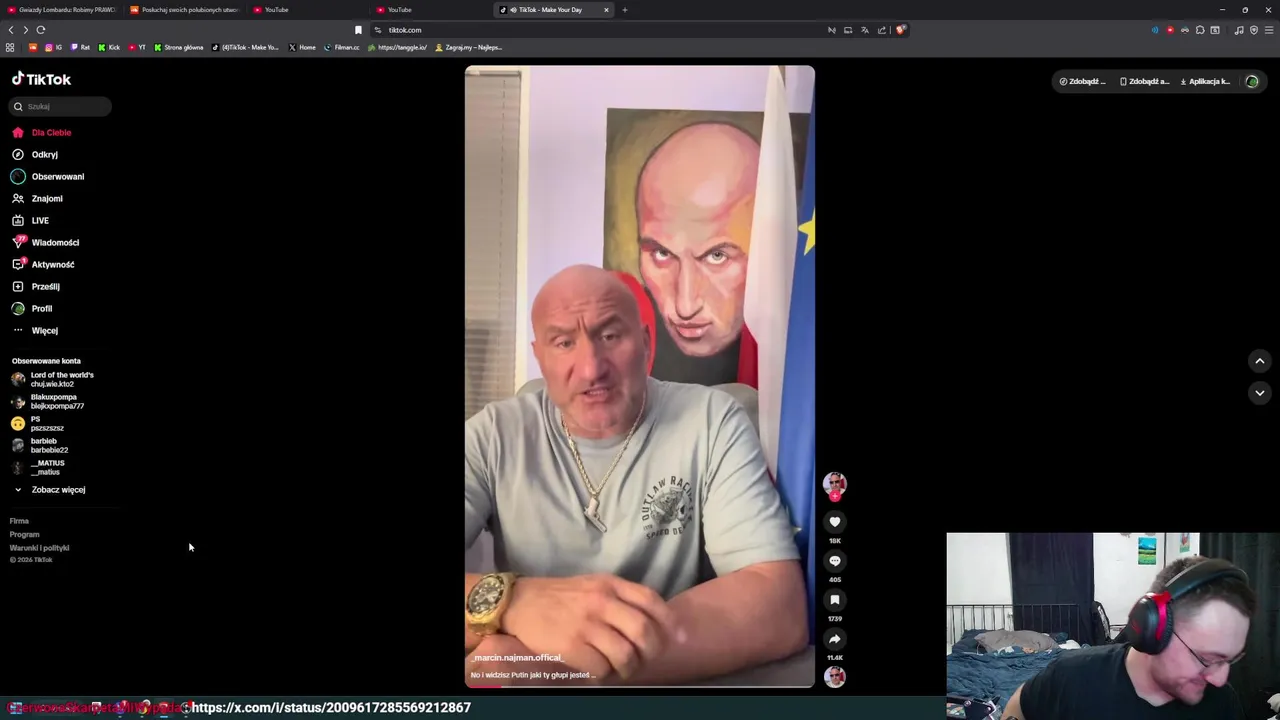Open the Znajomi section

point(37,198)
